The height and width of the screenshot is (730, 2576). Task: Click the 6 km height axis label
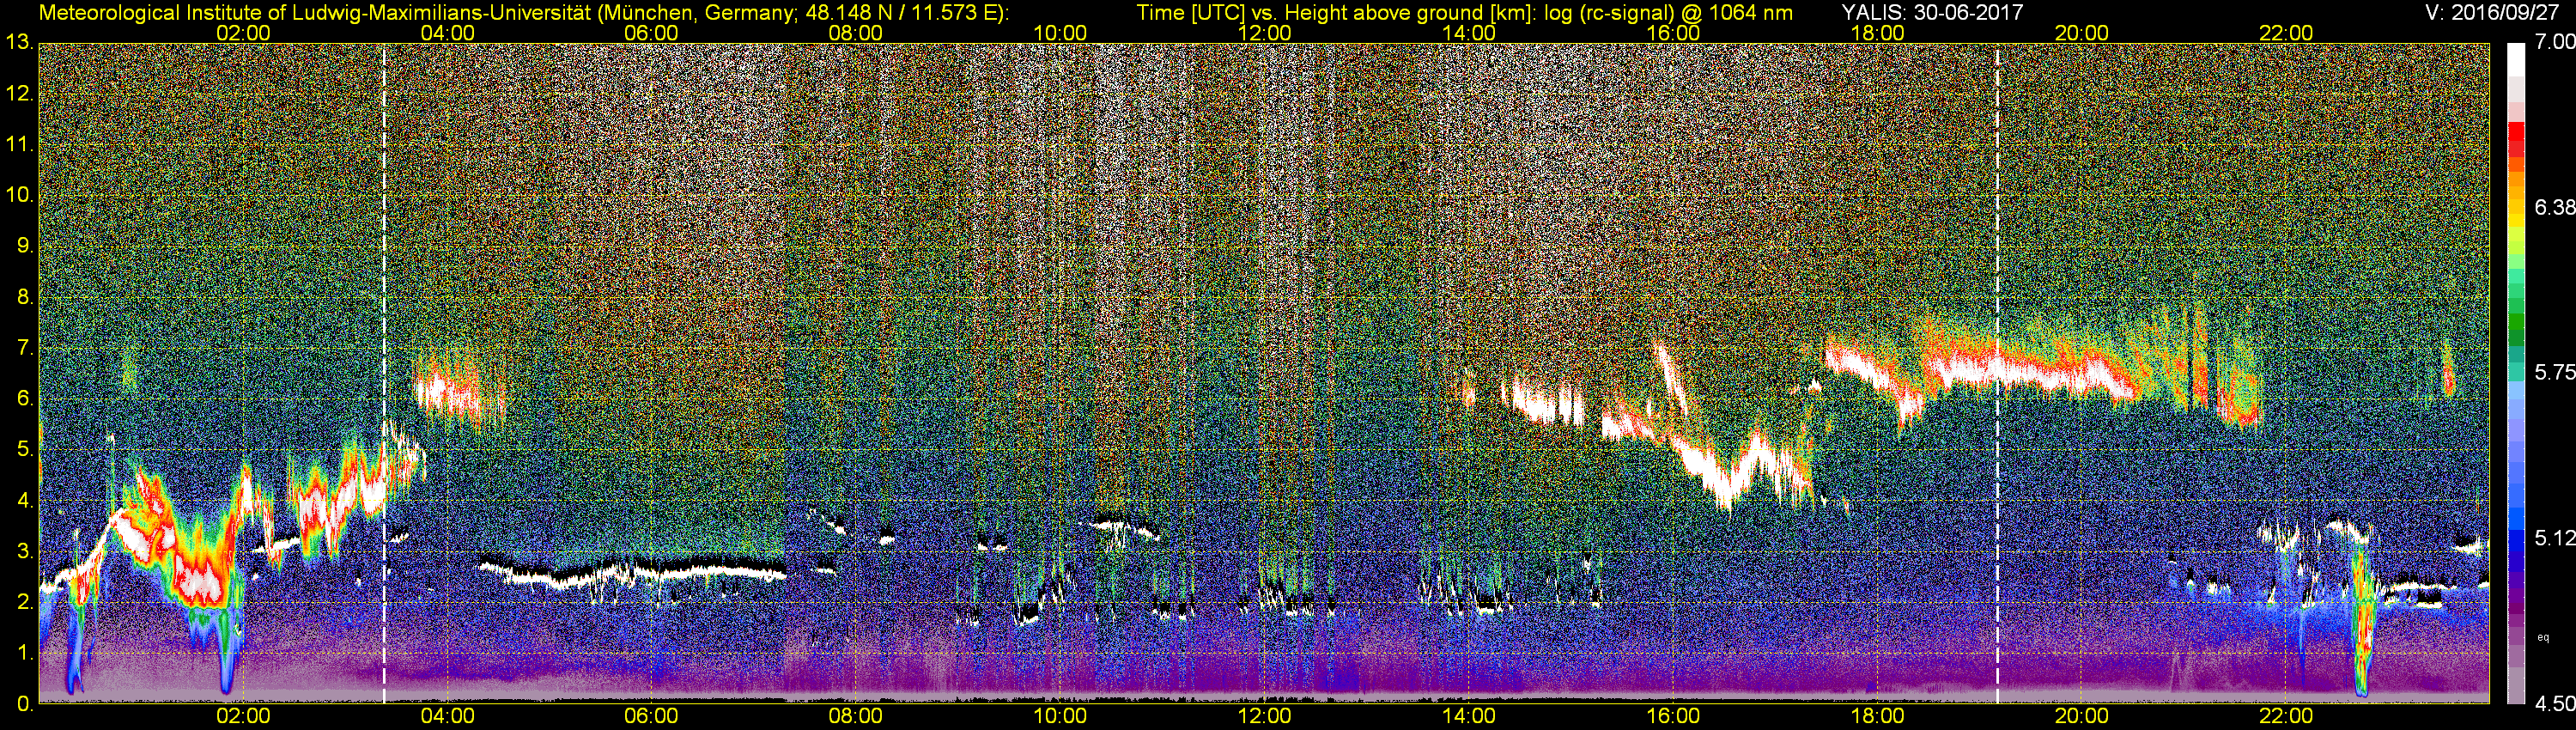coord(24,399)
